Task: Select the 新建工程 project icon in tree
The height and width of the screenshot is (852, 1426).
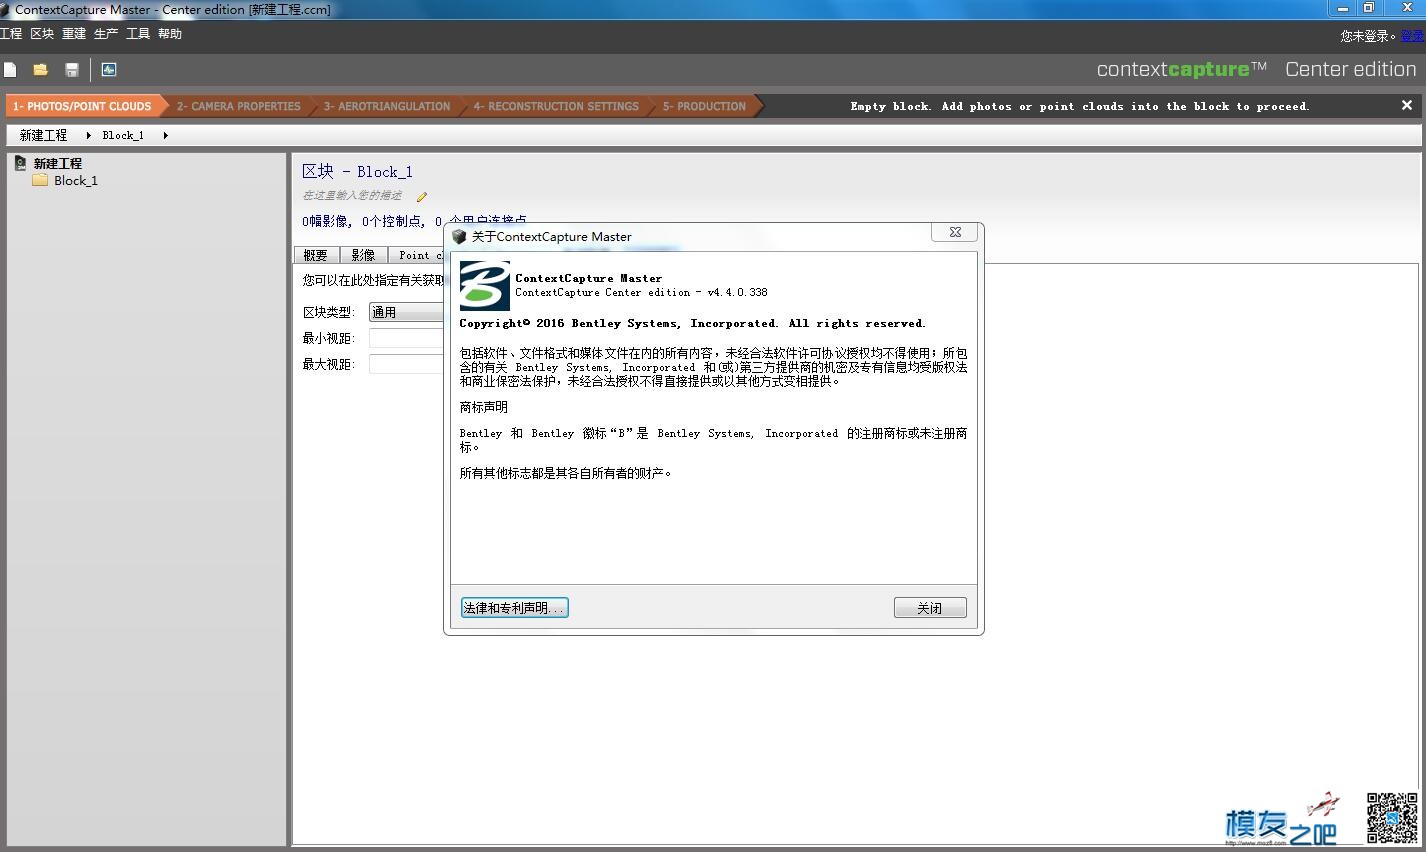Action: 21,163
